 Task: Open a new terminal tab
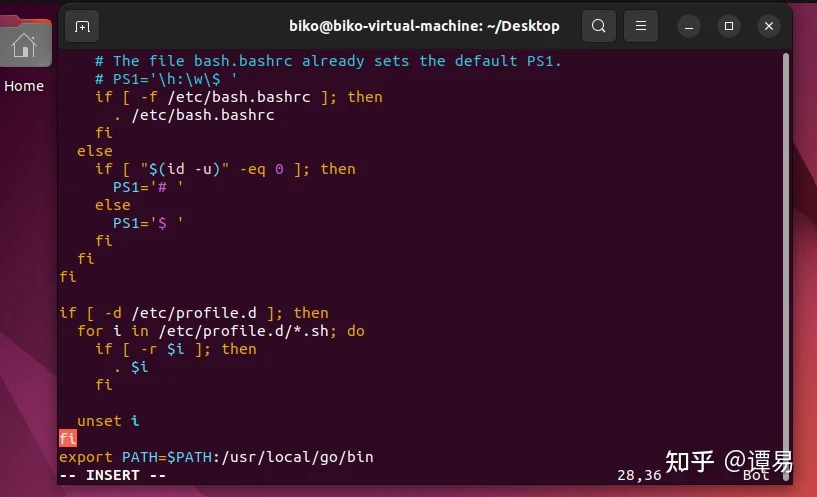pyautogui.click(x=82, y=26)
